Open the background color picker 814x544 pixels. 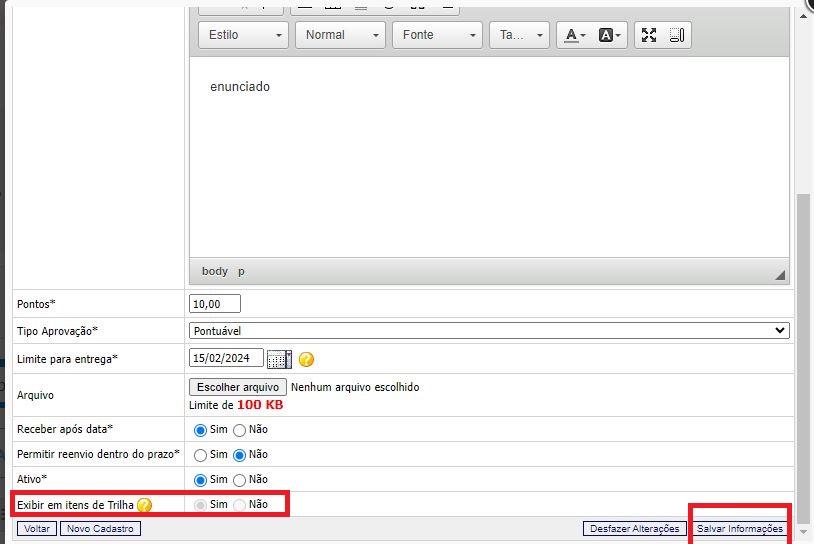point(610,35)
